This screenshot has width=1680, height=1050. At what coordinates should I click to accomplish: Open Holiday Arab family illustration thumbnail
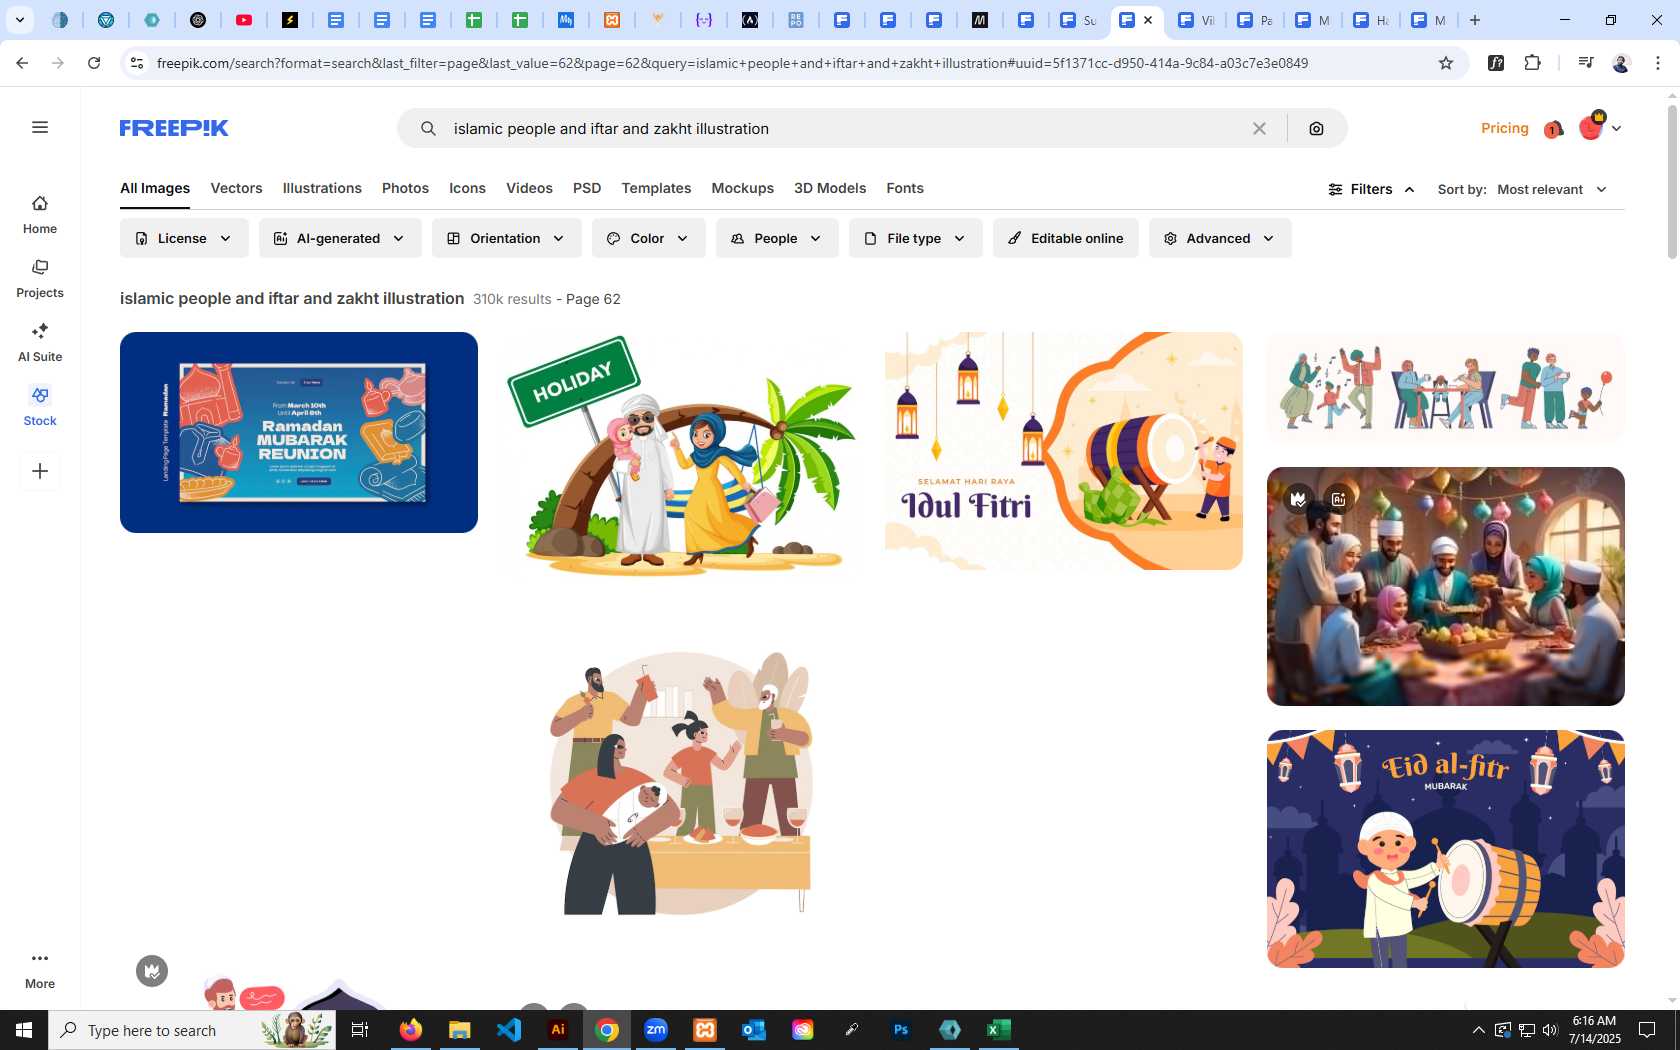coord(683,457)
